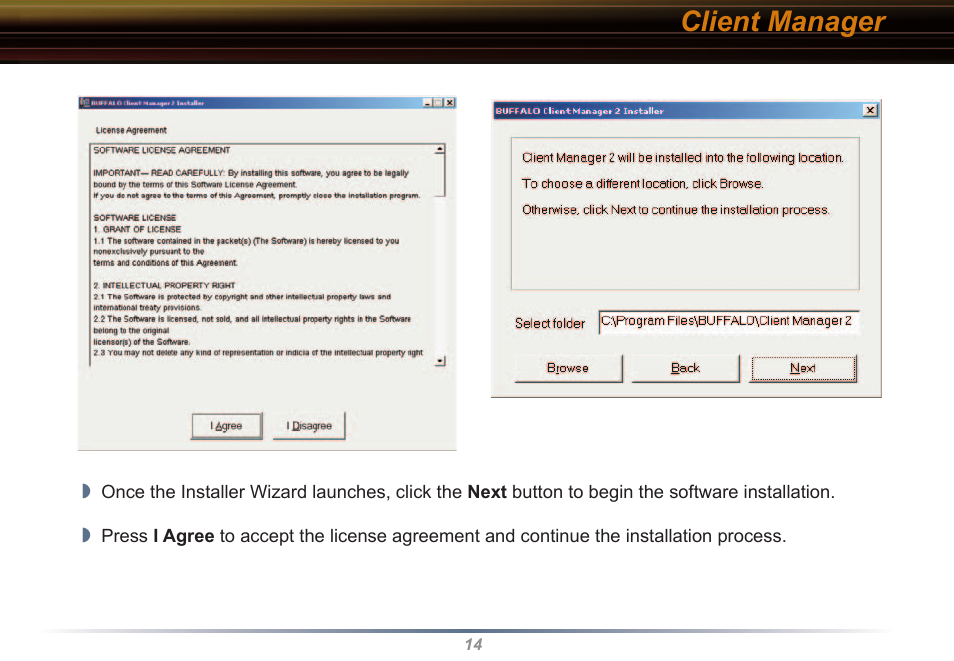Click Next to continue installation

[803, 368]
